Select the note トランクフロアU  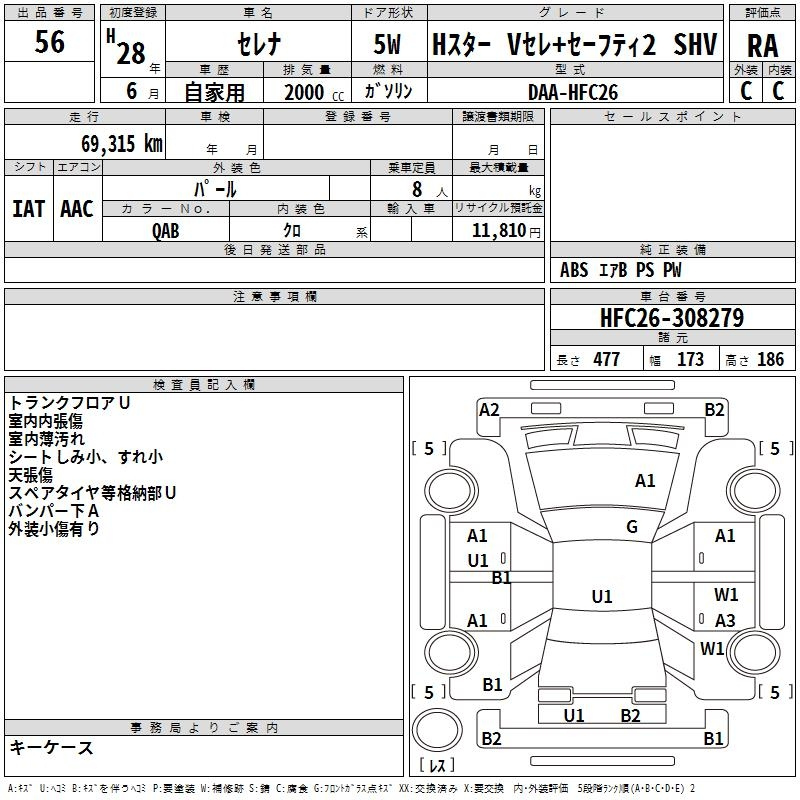click(69, 403)
